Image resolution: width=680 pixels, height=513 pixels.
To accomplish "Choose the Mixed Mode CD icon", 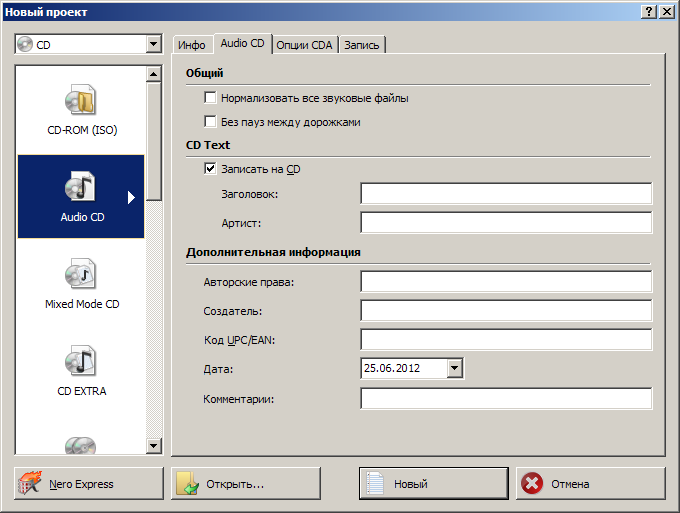I will click(81, 274).
